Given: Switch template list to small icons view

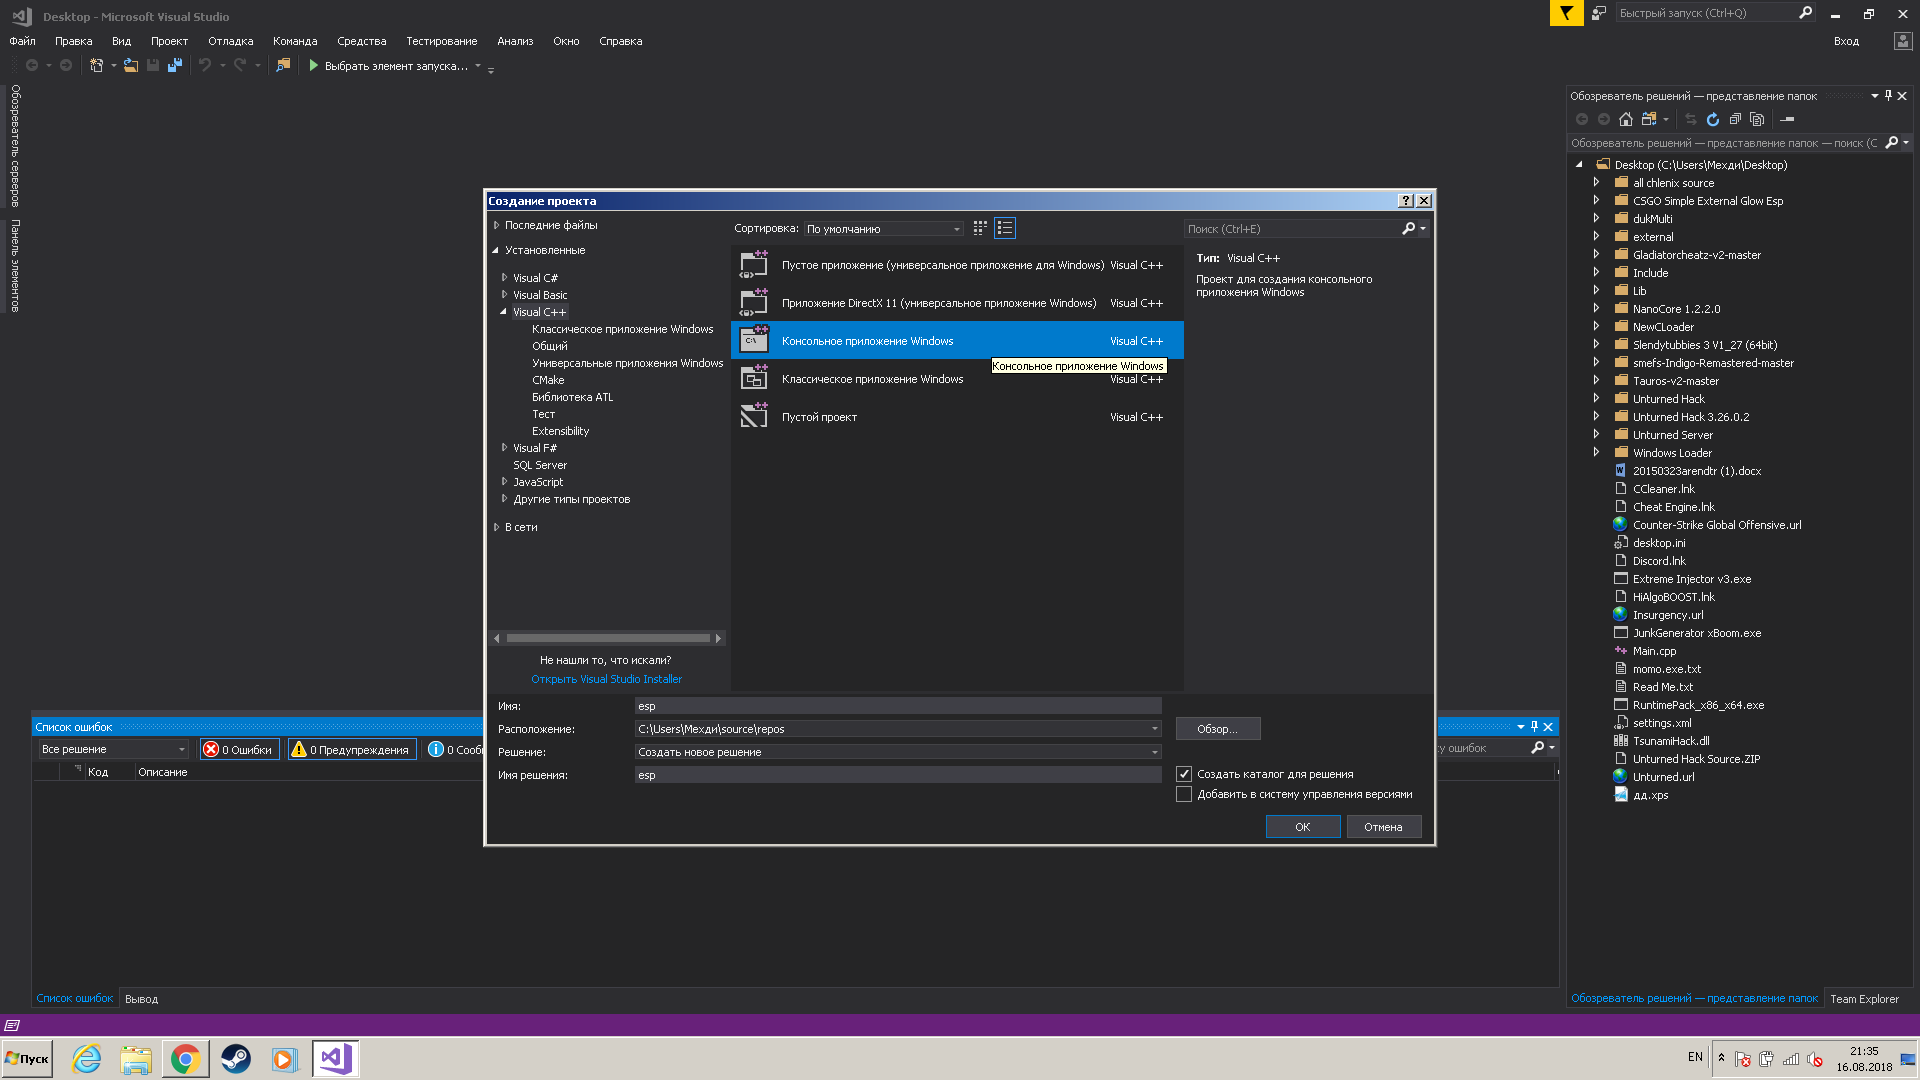Looking at the screenshot, I should (980, 228).
